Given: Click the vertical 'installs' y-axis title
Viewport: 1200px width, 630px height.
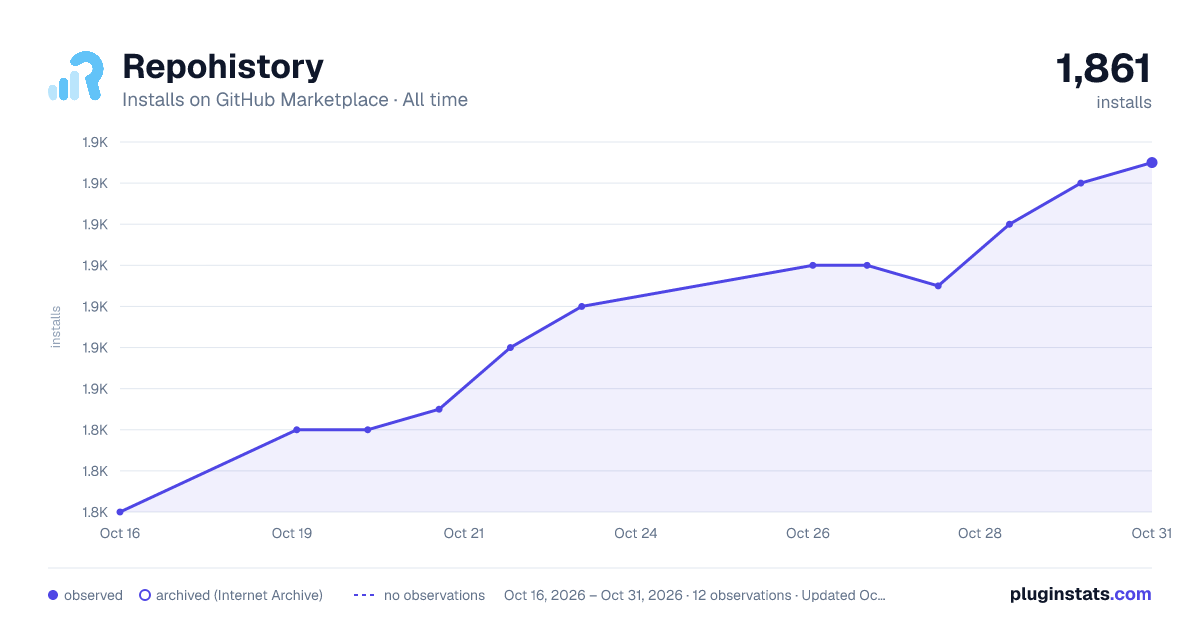Looking at the screenshot, I should (x=56, y=327).
